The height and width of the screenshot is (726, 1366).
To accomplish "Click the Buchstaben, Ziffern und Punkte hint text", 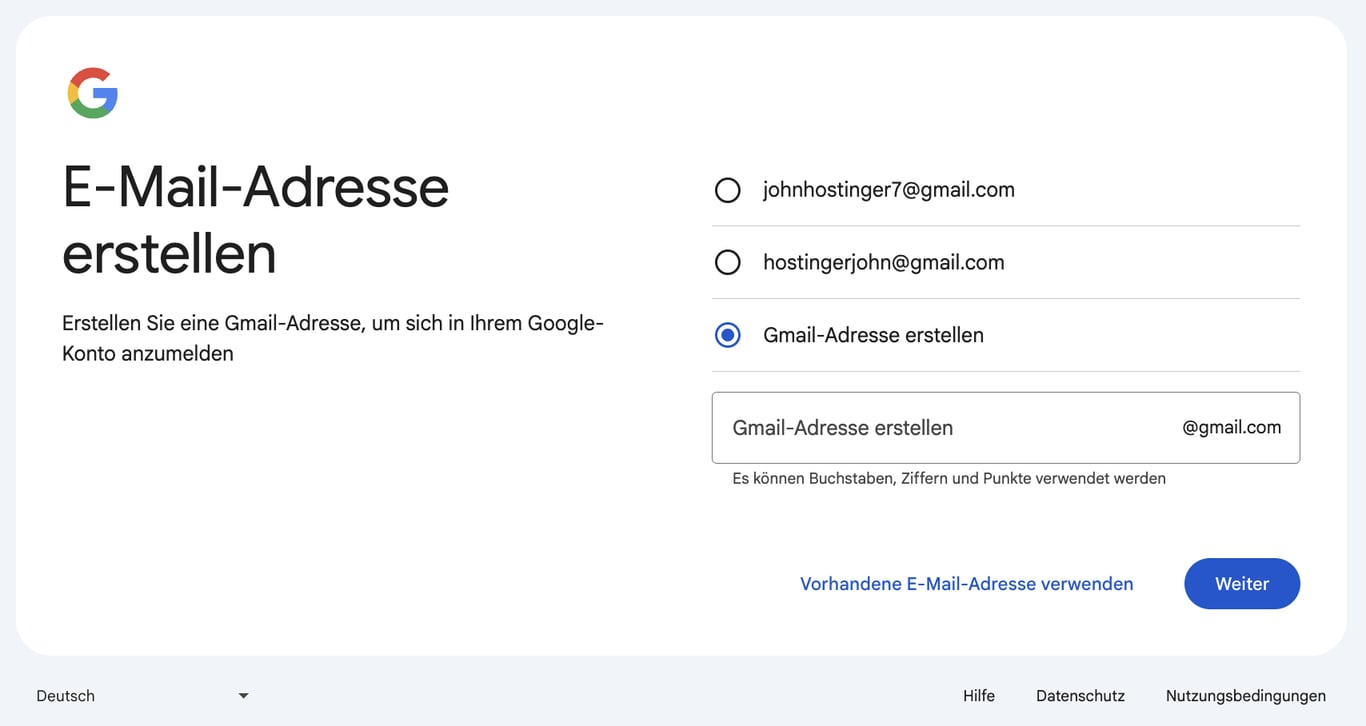I will (948, 478).
